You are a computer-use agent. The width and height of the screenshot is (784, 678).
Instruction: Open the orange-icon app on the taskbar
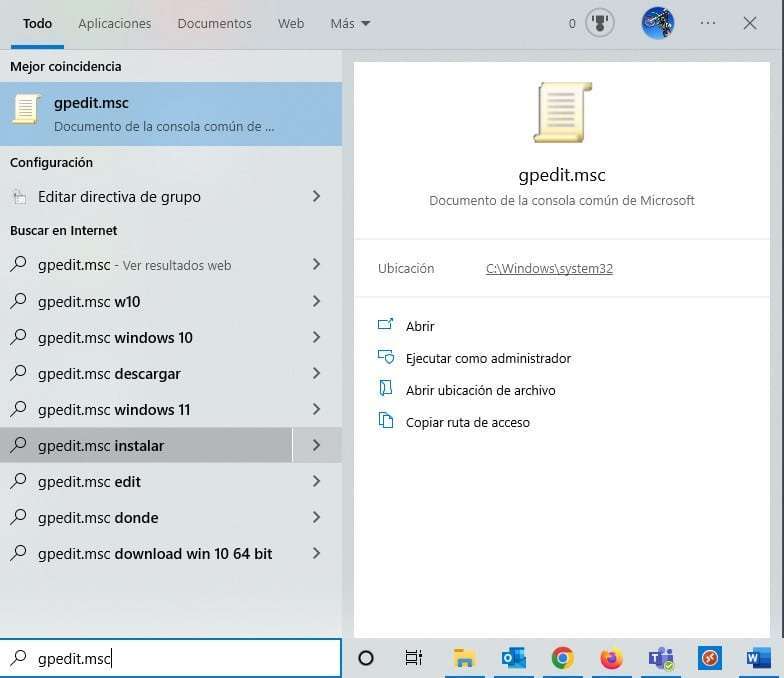pos(710,658)
